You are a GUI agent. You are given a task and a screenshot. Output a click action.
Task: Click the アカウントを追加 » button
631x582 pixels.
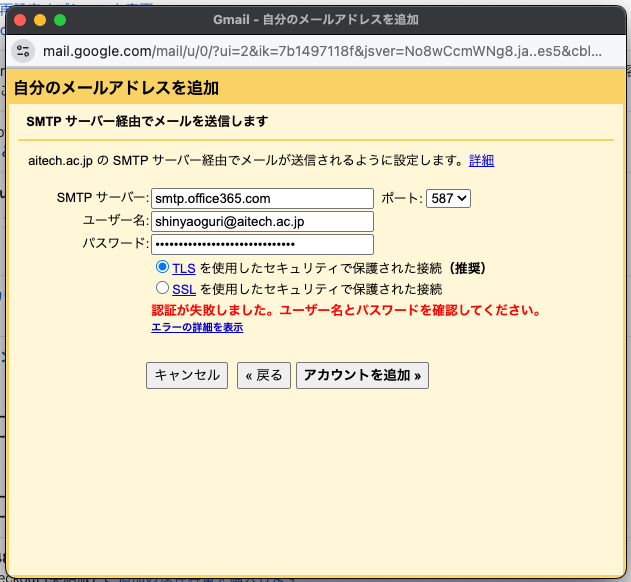(x=362, y=376)
